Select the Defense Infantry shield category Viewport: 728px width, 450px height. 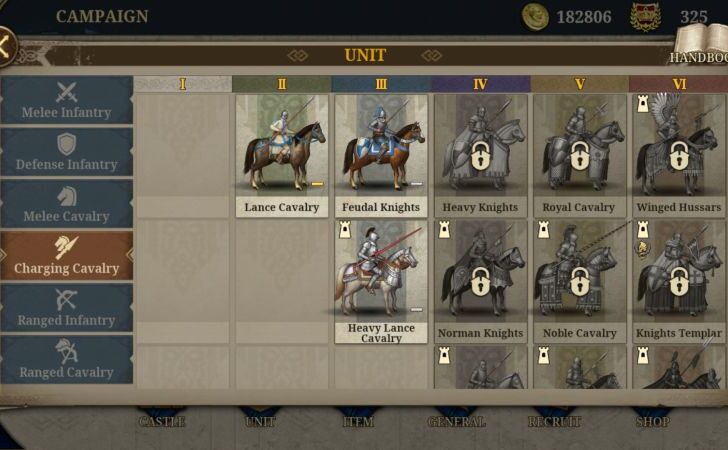[x=66, y=152]
